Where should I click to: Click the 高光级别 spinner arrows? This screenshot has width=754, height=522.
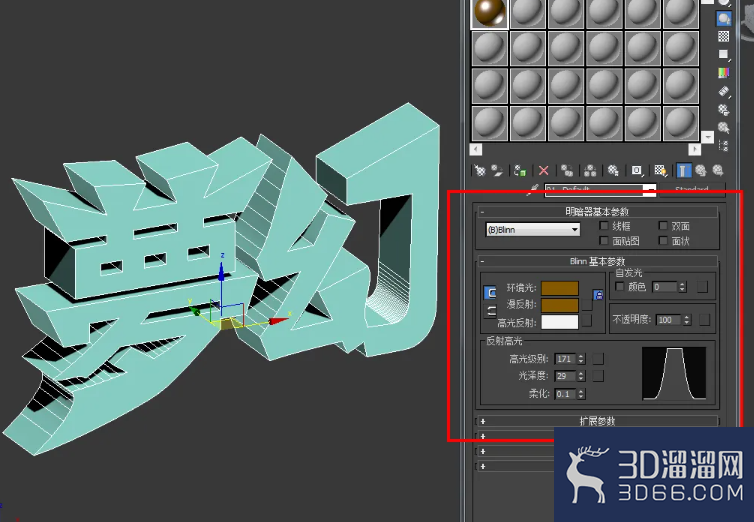581,359
